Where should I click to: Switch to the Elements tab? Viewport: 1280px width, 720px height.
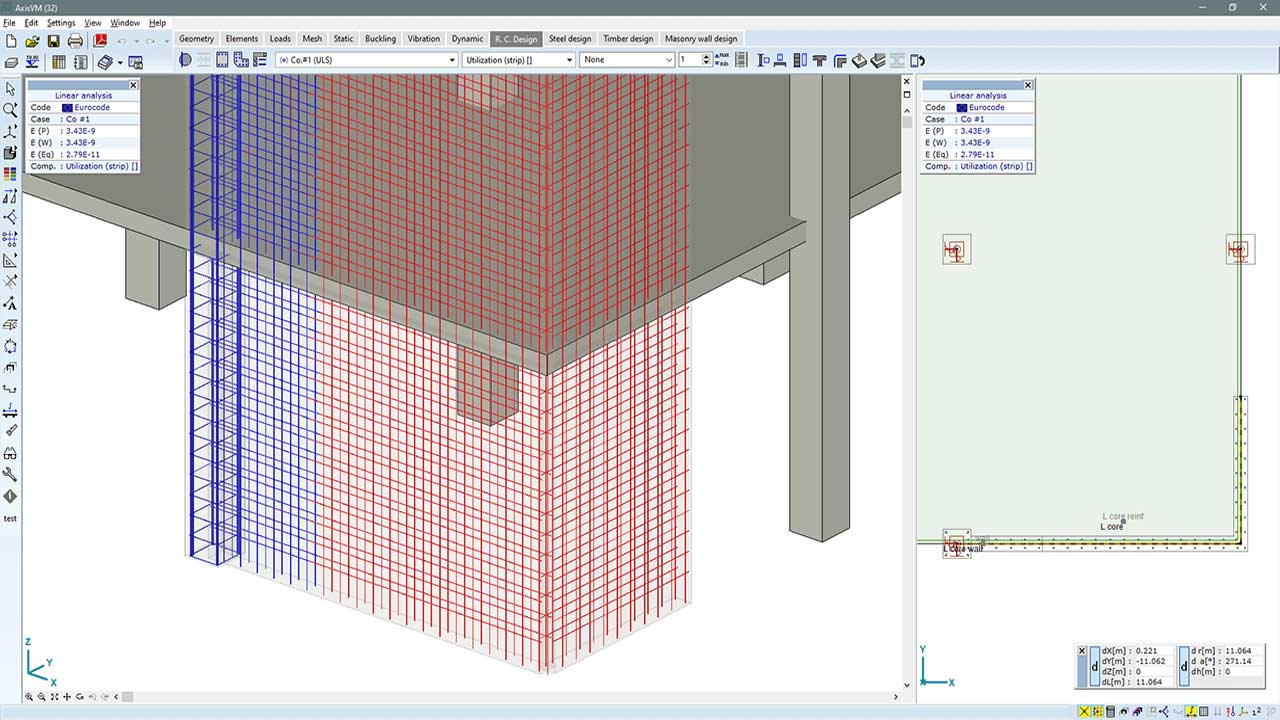click(242, 39)
